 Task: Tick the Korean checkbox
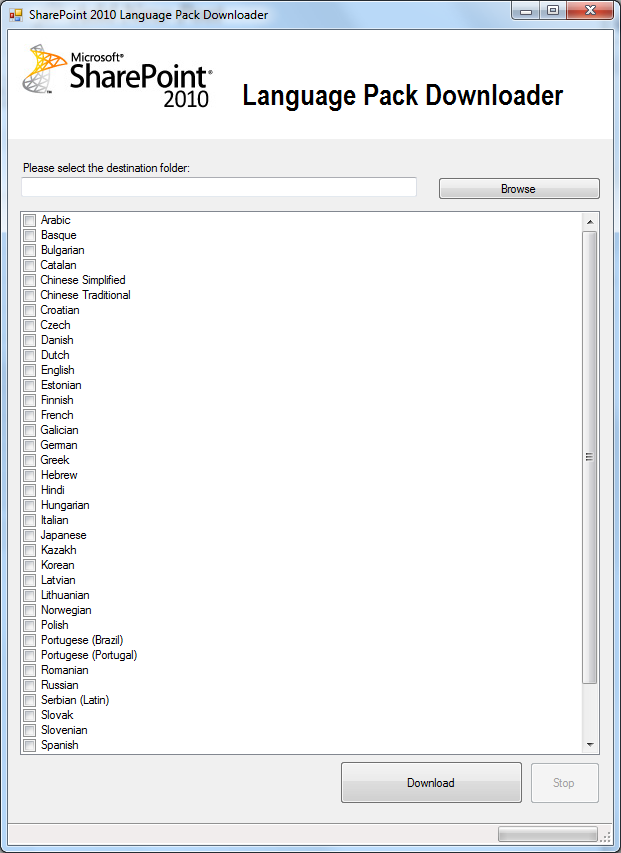pyautogui.click(x=30, y=565)
